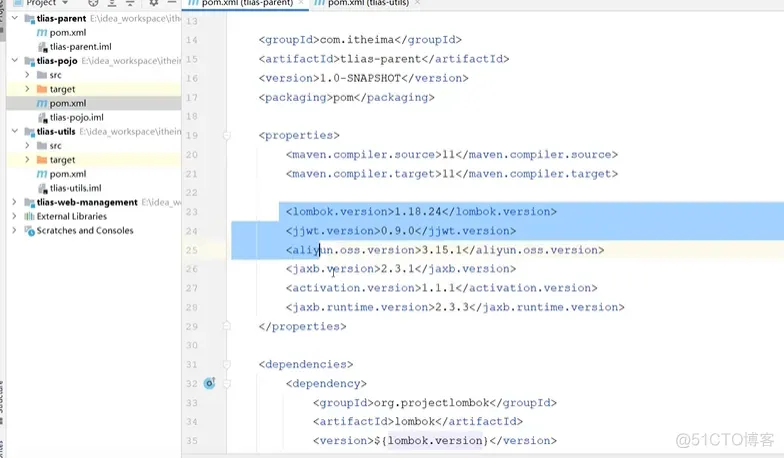
Task: Click packaging pom text on line 17
Action: tap(346, 97)
